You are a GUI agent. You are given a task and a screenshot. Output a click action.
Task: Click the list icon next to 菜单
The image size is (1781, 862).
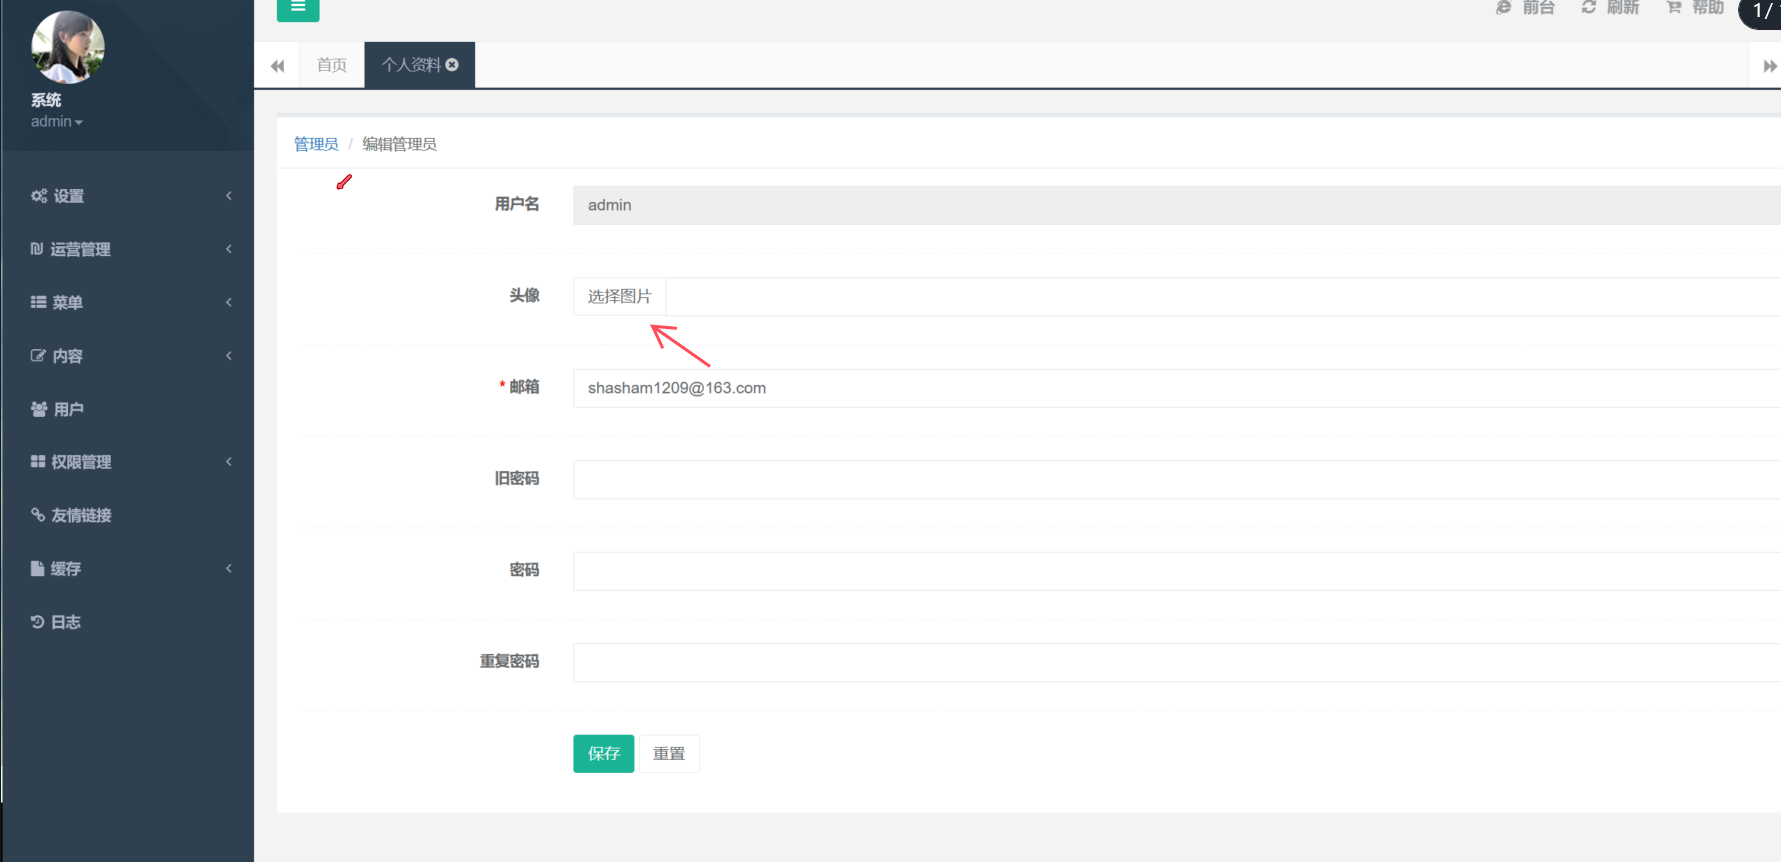coord(38,302)
